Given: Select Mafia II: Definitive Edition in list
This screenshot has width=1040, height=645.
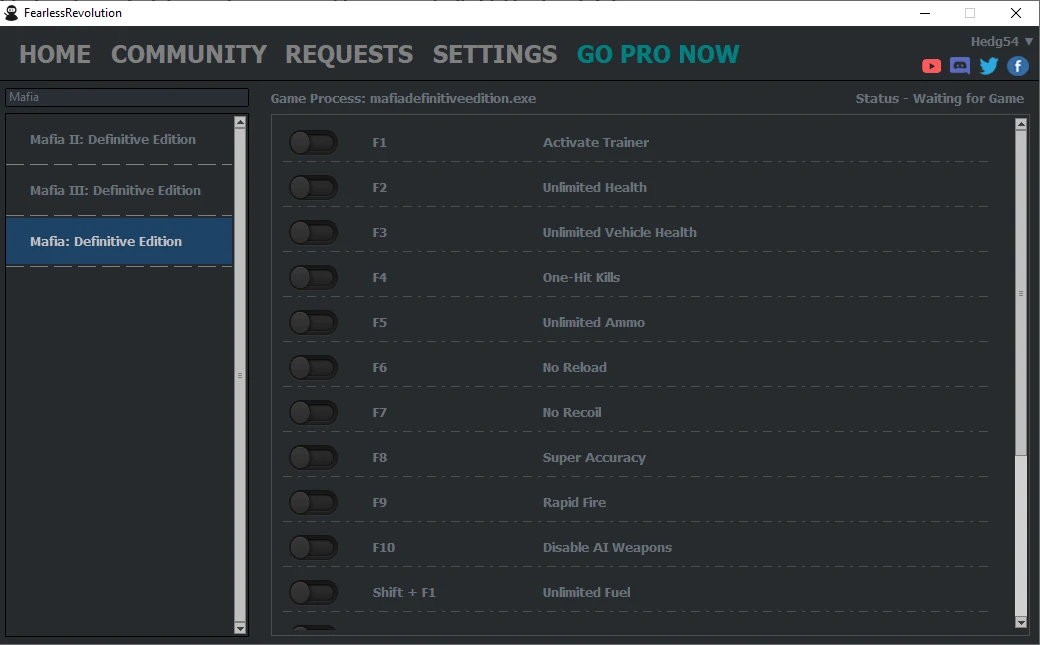Looking at the screenshot, I should (x=119, y=139).
